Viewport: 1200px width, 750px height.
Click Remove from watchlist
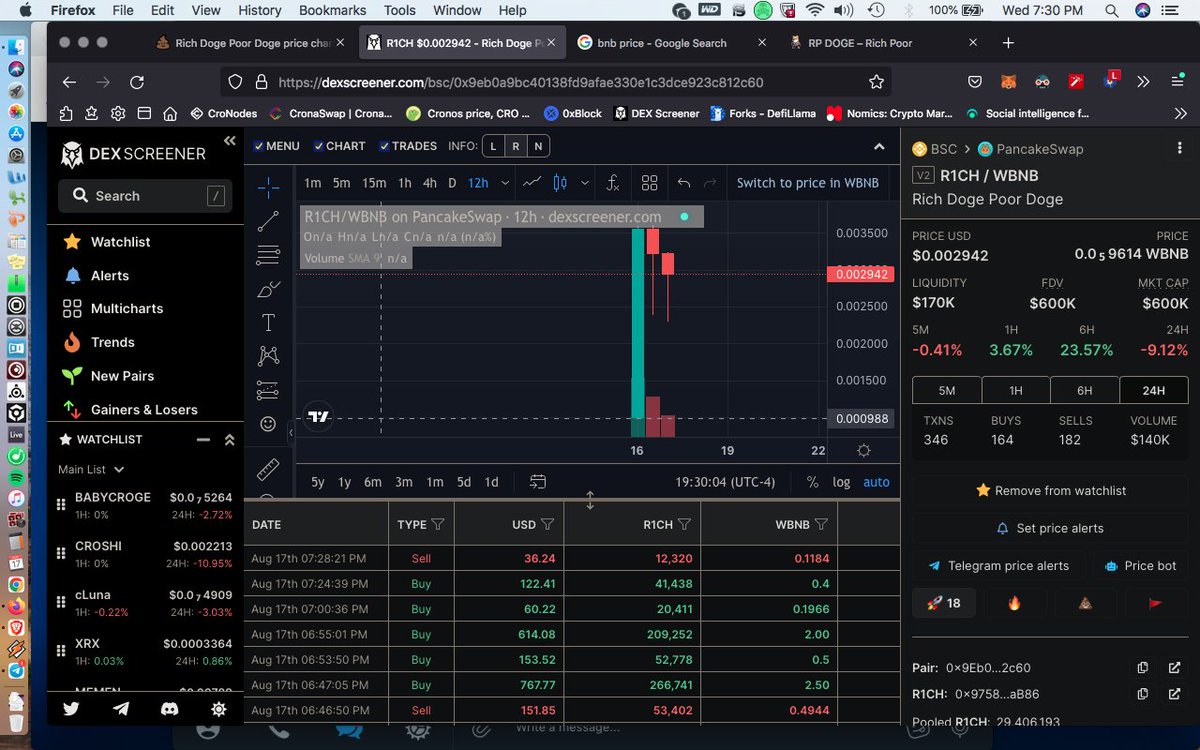(1050, 490)
